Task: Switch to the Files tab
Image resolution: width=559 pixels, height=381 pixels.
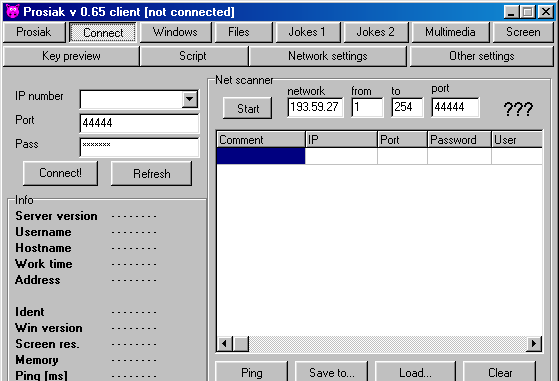Action: [243, 32]
